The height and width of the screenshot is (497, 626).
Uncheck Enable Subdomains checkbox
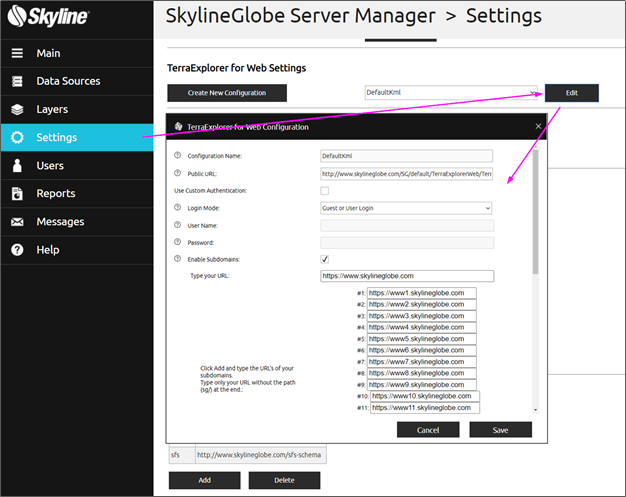325,259
